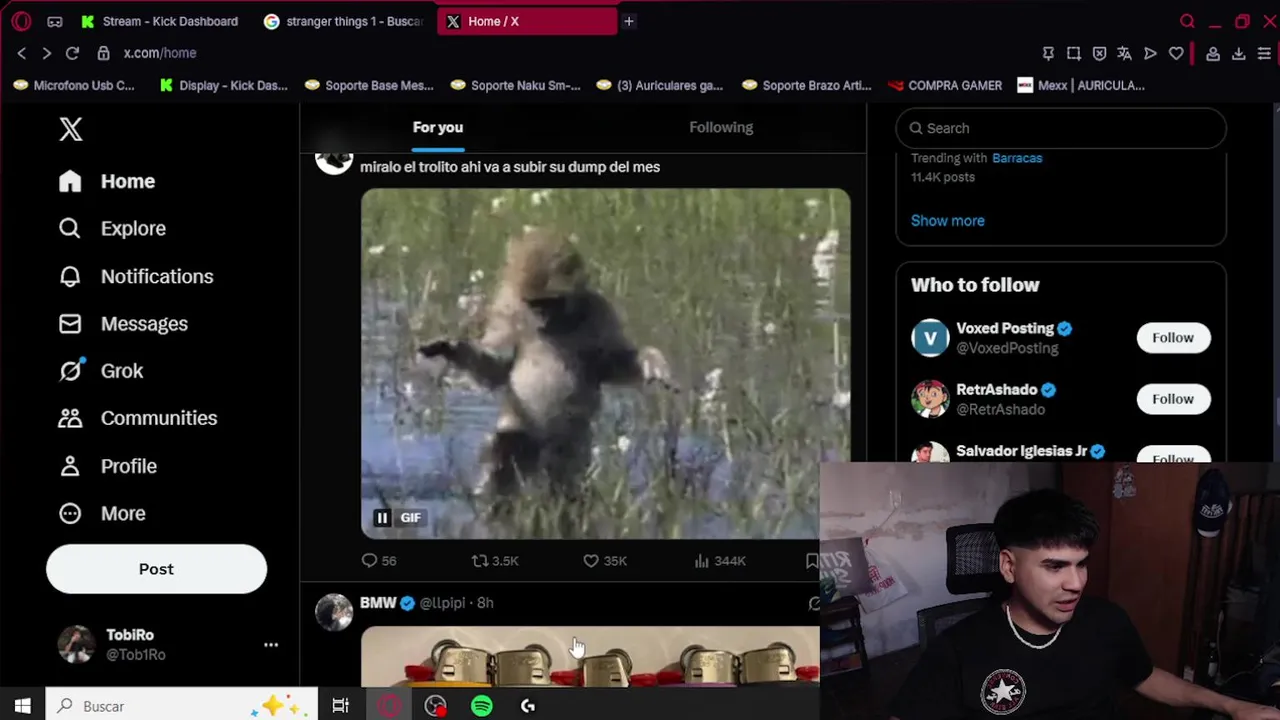The width and height of the screenshot is (1280, 720).
Task: Switch to Stream - Kick Dashboard browser tab
Action: tap(160, 21)
